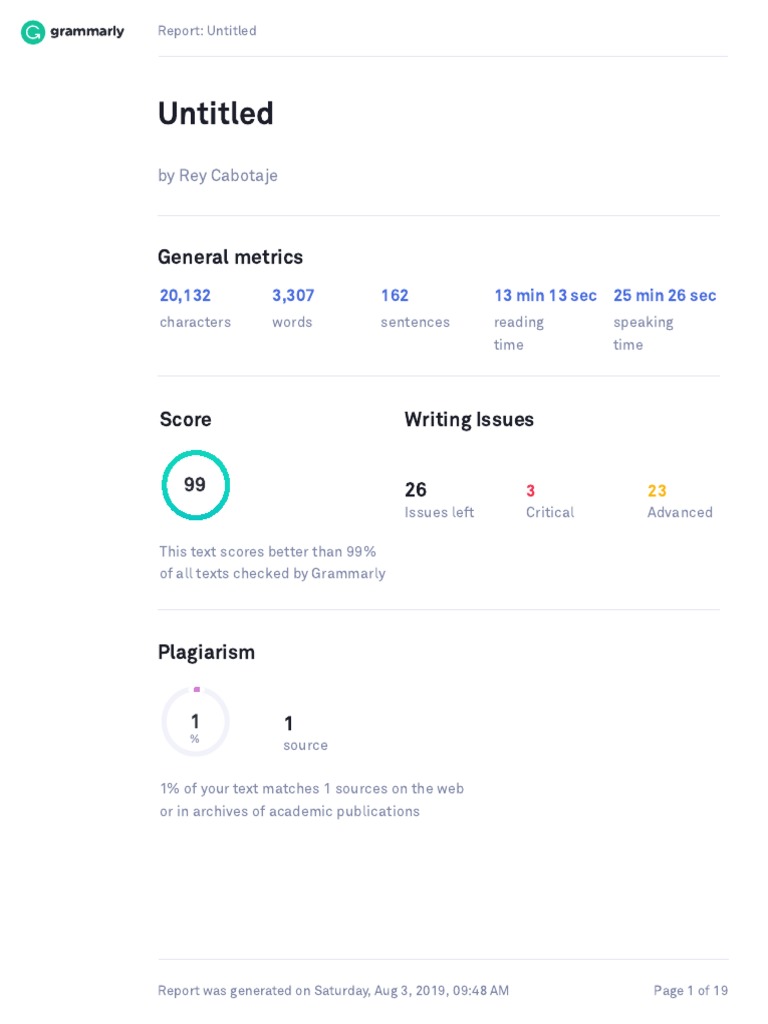
Task: Click the report generated date footer
Action: click(x=333, y=991)
